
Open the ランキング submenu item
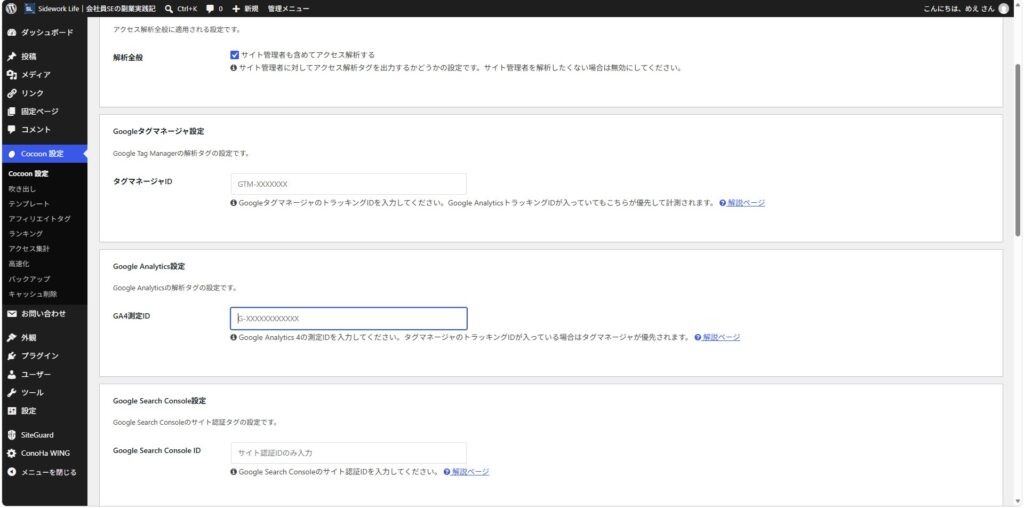tap(25, 234)
